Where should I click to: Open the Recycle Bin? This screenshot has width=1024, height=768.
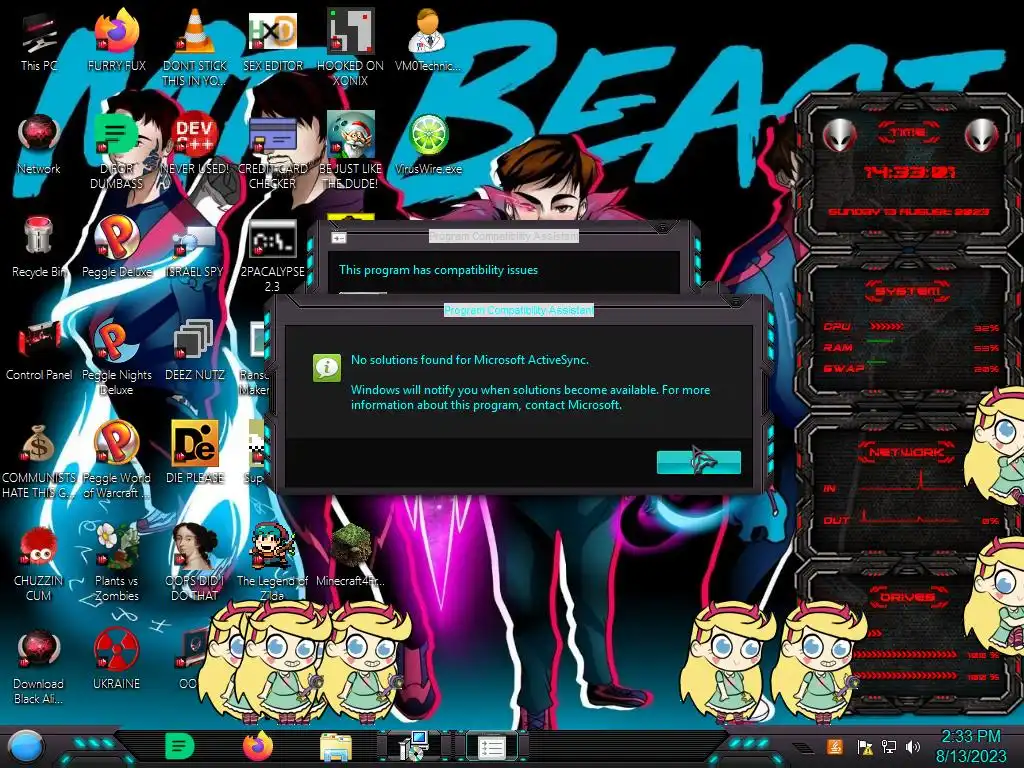[39, 247]
